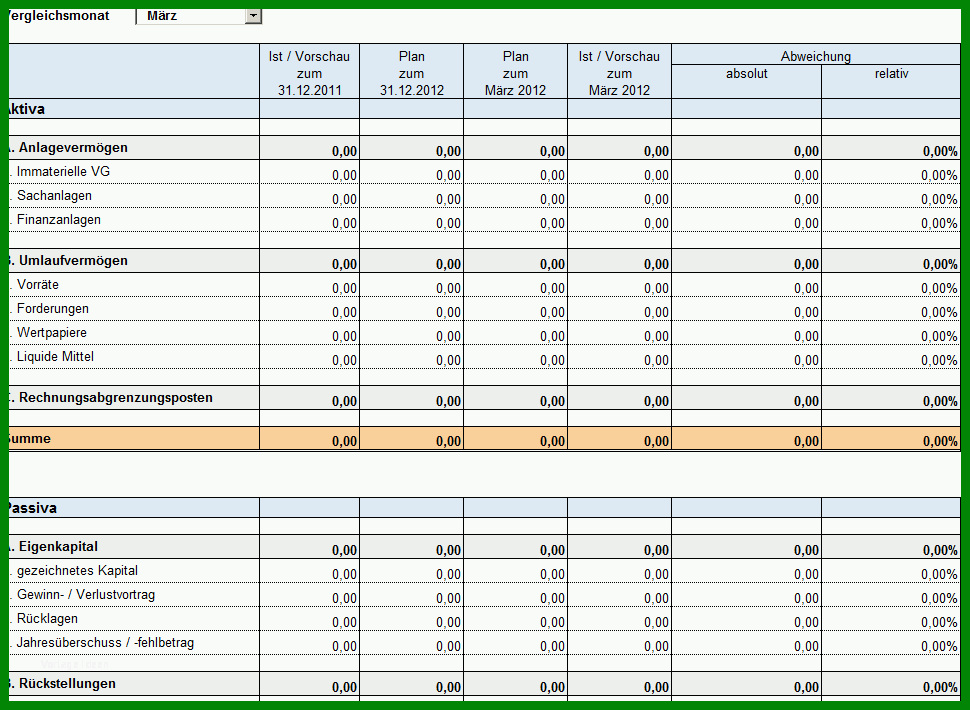Select the 'Gewinn- / Verlustvortrag' row label
The image size is (970, 710).
tap(86, 595)
